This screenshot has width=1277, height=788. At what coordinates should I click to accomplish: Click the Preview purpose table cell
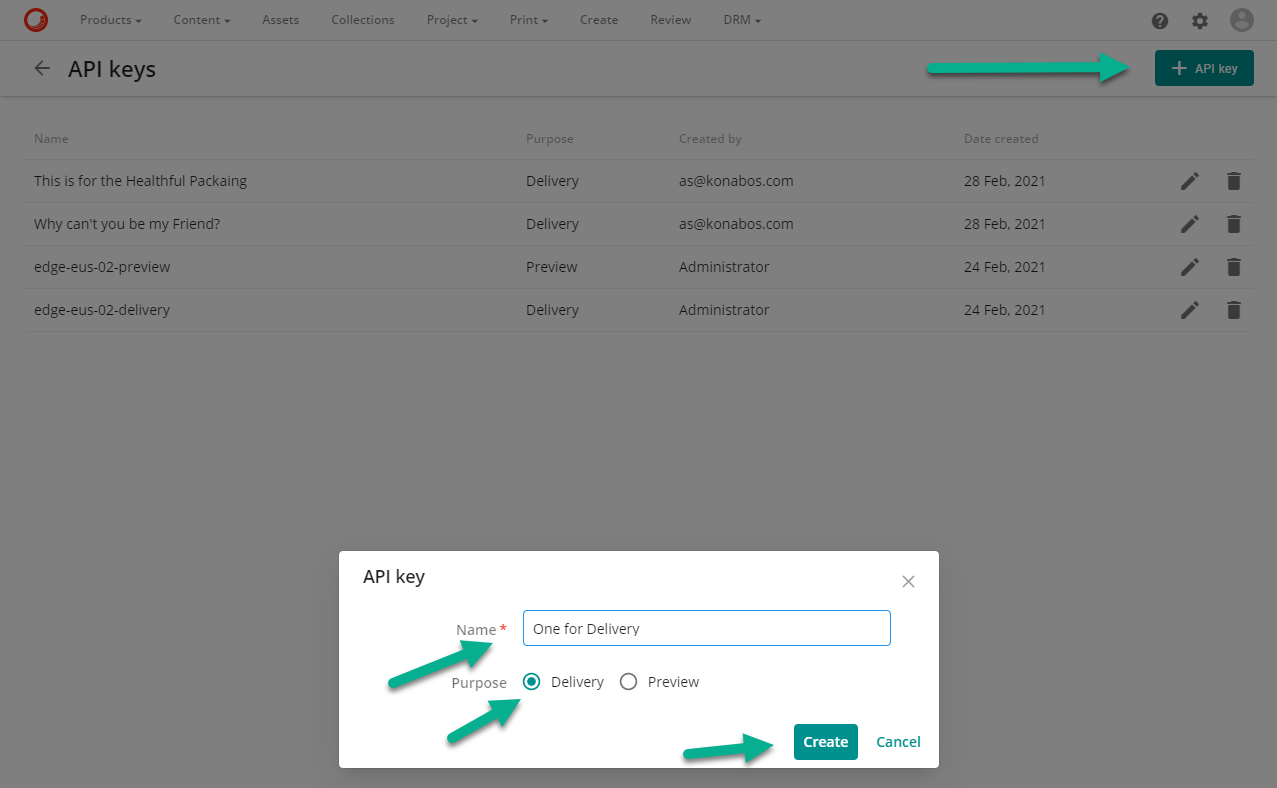point(552,267)
